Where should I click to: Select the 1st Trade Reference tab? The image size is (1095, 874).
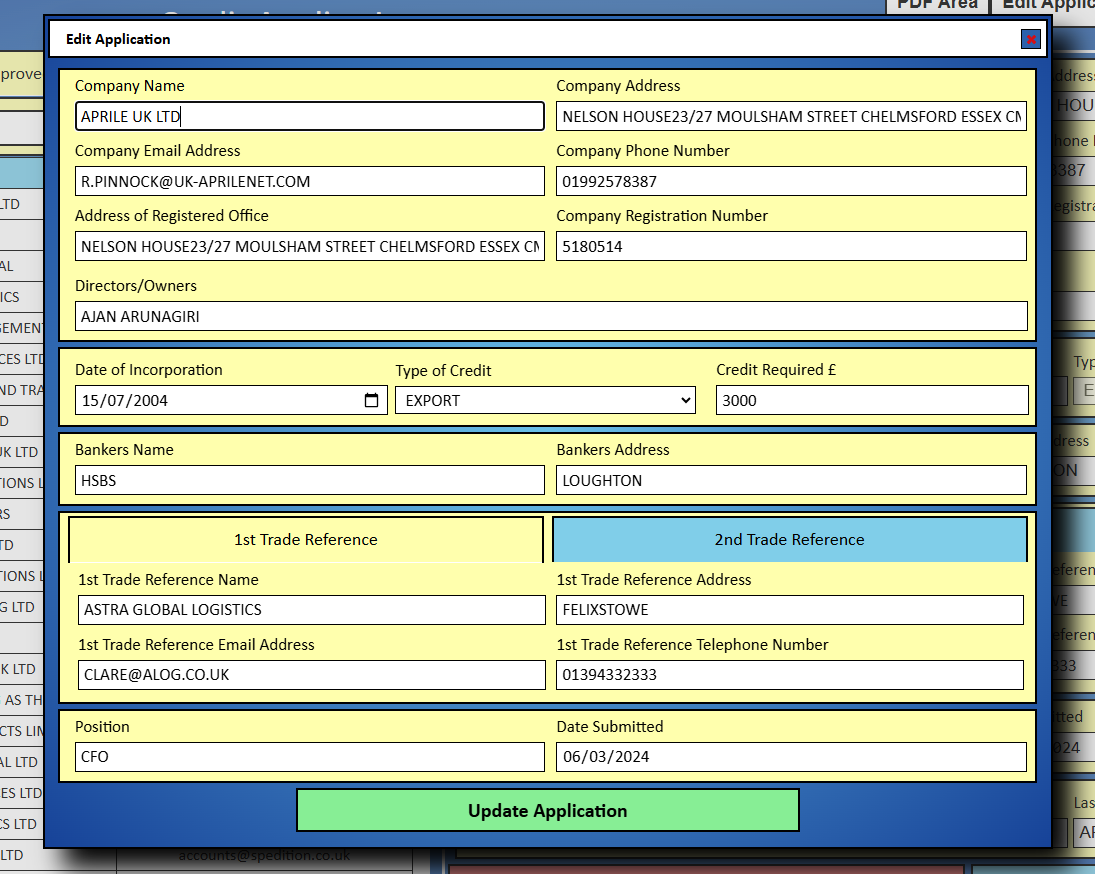point(305,539)
